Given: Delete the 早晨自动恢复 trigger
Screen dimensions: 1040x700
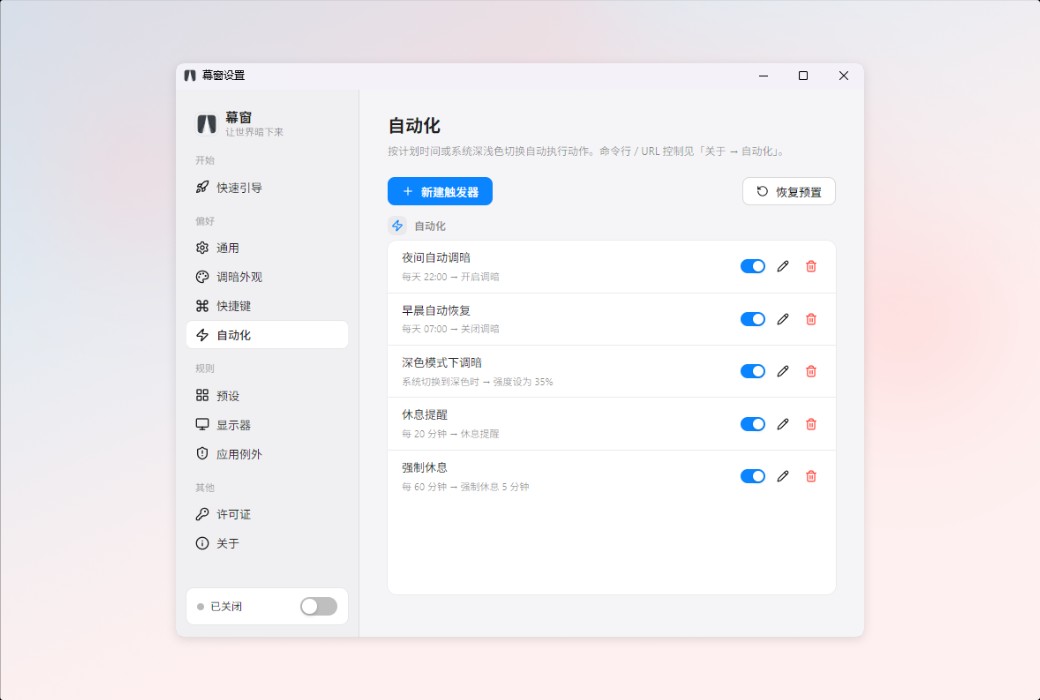Looking at the screenshot, I should (811, 319).
